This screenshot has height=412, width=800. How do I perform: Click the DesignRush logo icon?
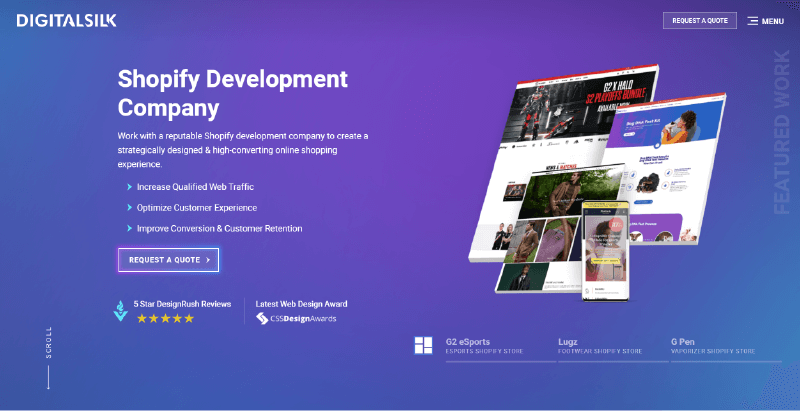[120, 311]
